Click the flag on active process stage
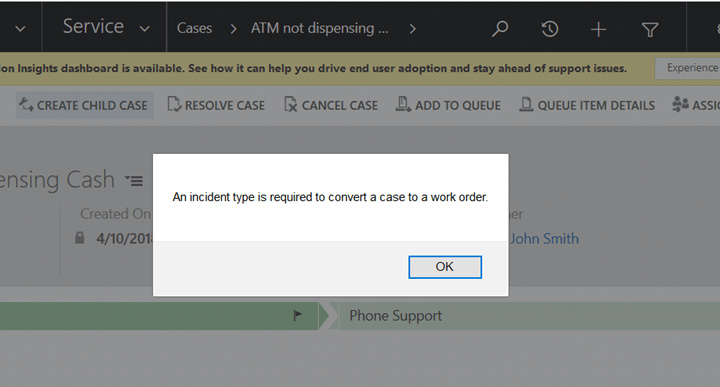 click(298, 315)
